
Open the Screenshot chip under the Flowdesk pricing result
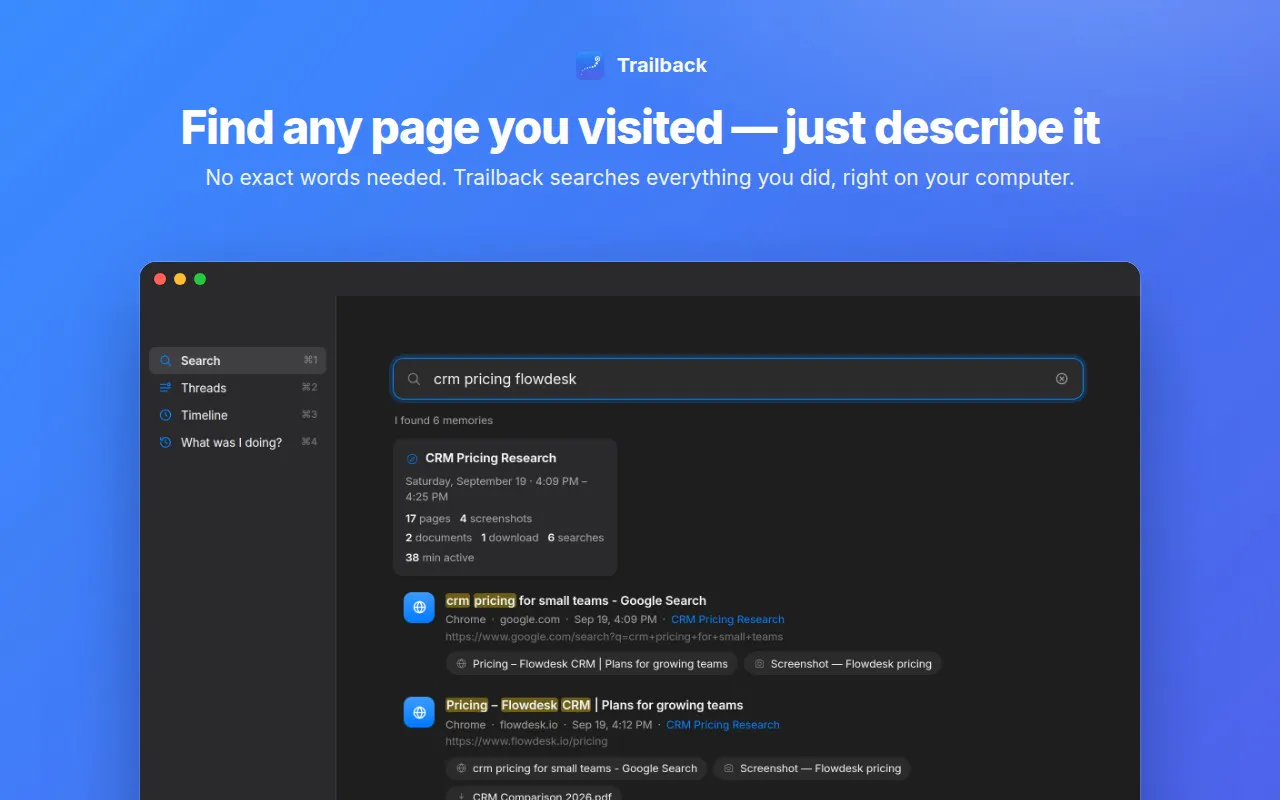(x=812, y=769)
